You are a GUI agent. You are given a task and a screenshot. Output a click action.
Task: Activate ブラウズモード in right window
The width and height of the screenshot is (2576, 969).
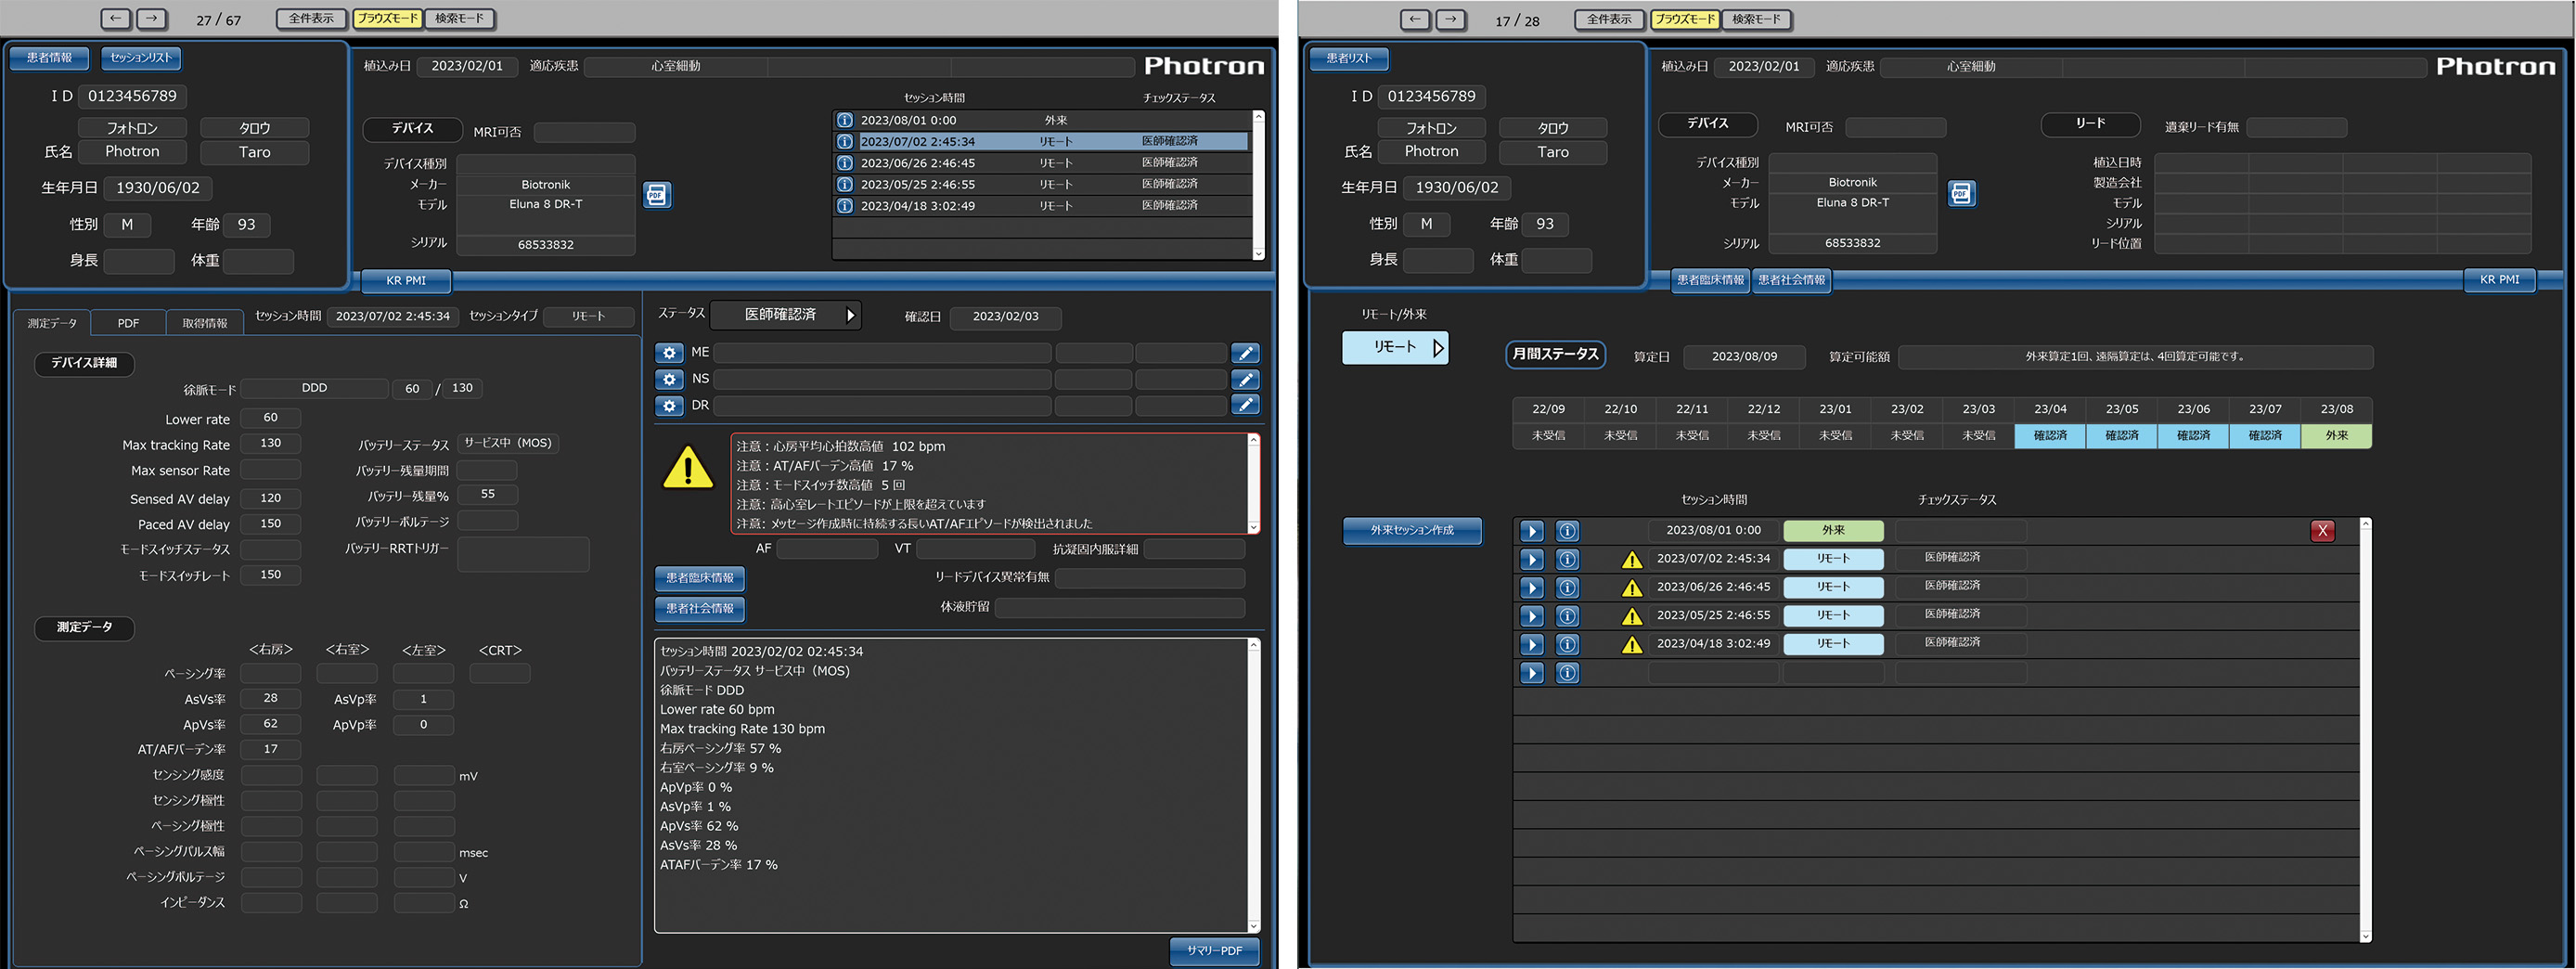(x=1685, y=19)
